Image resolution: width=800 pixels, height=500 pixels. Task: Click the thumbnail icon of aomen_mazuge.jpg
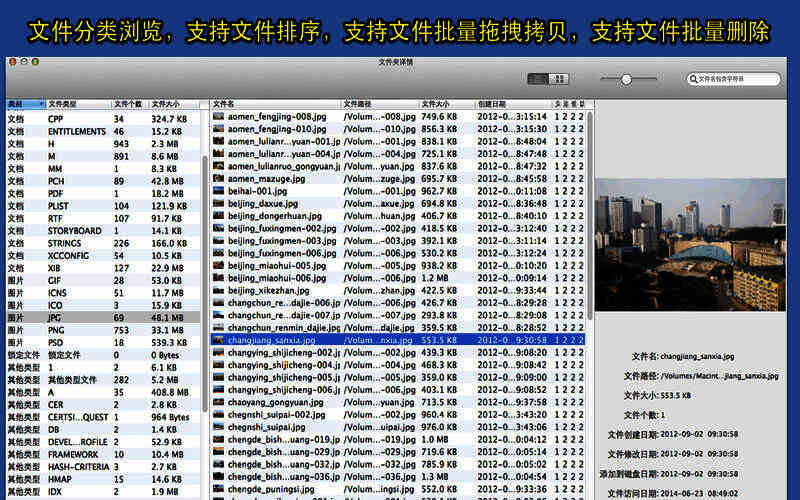point(219,178)
